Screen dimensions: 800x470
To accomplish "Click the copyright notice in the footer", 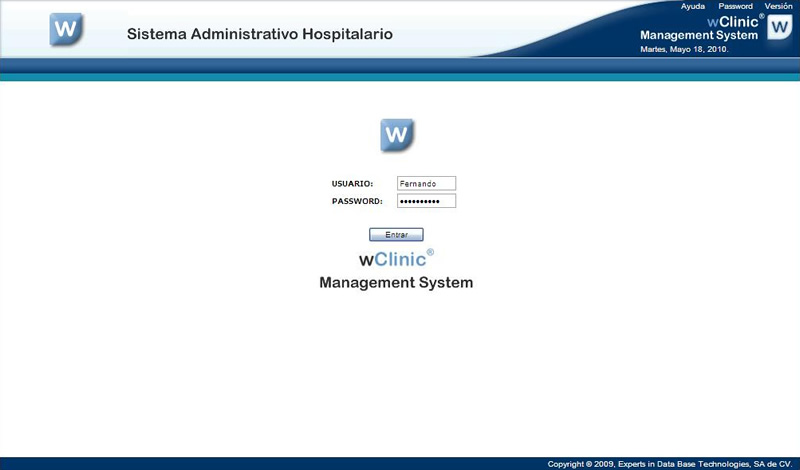I will click(x=669, y=464).
